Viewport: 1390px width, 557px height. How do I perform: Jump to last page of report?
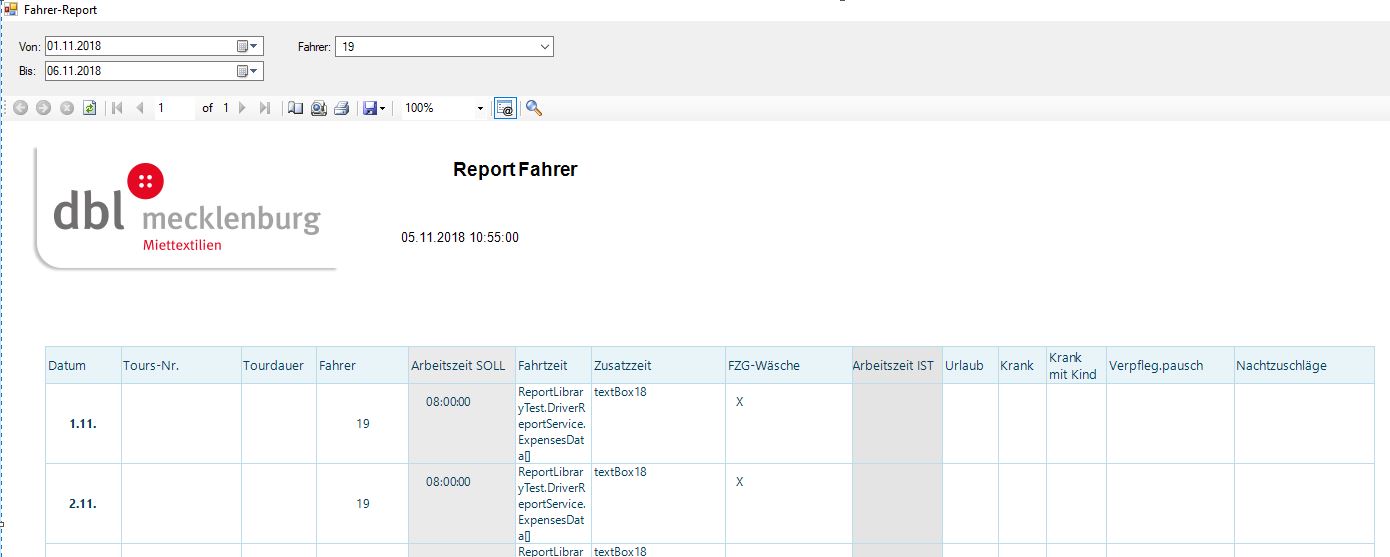[x=264, y=108]
